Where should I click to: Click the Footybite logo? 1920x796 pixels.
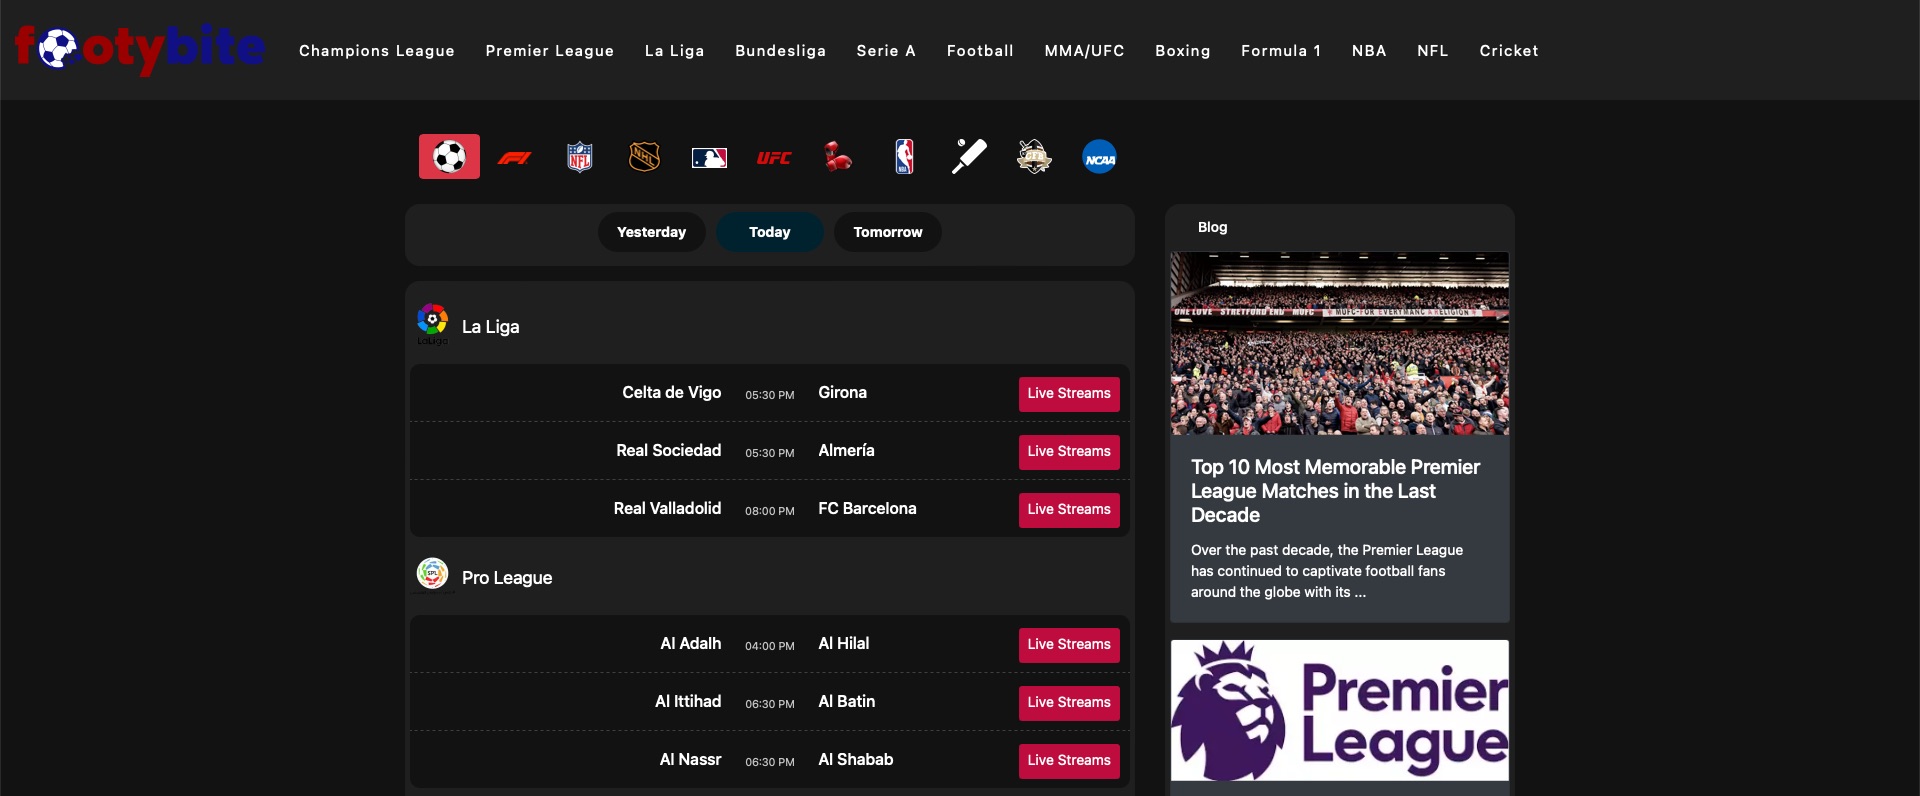click(x=139, y=48)
